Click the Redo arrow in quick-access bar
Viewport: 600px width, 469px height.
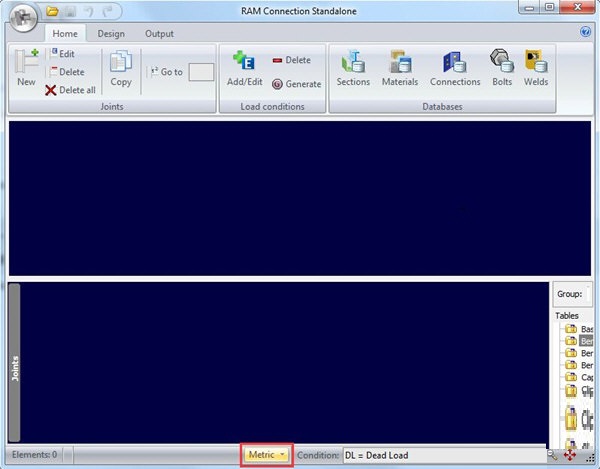[108, 12]
